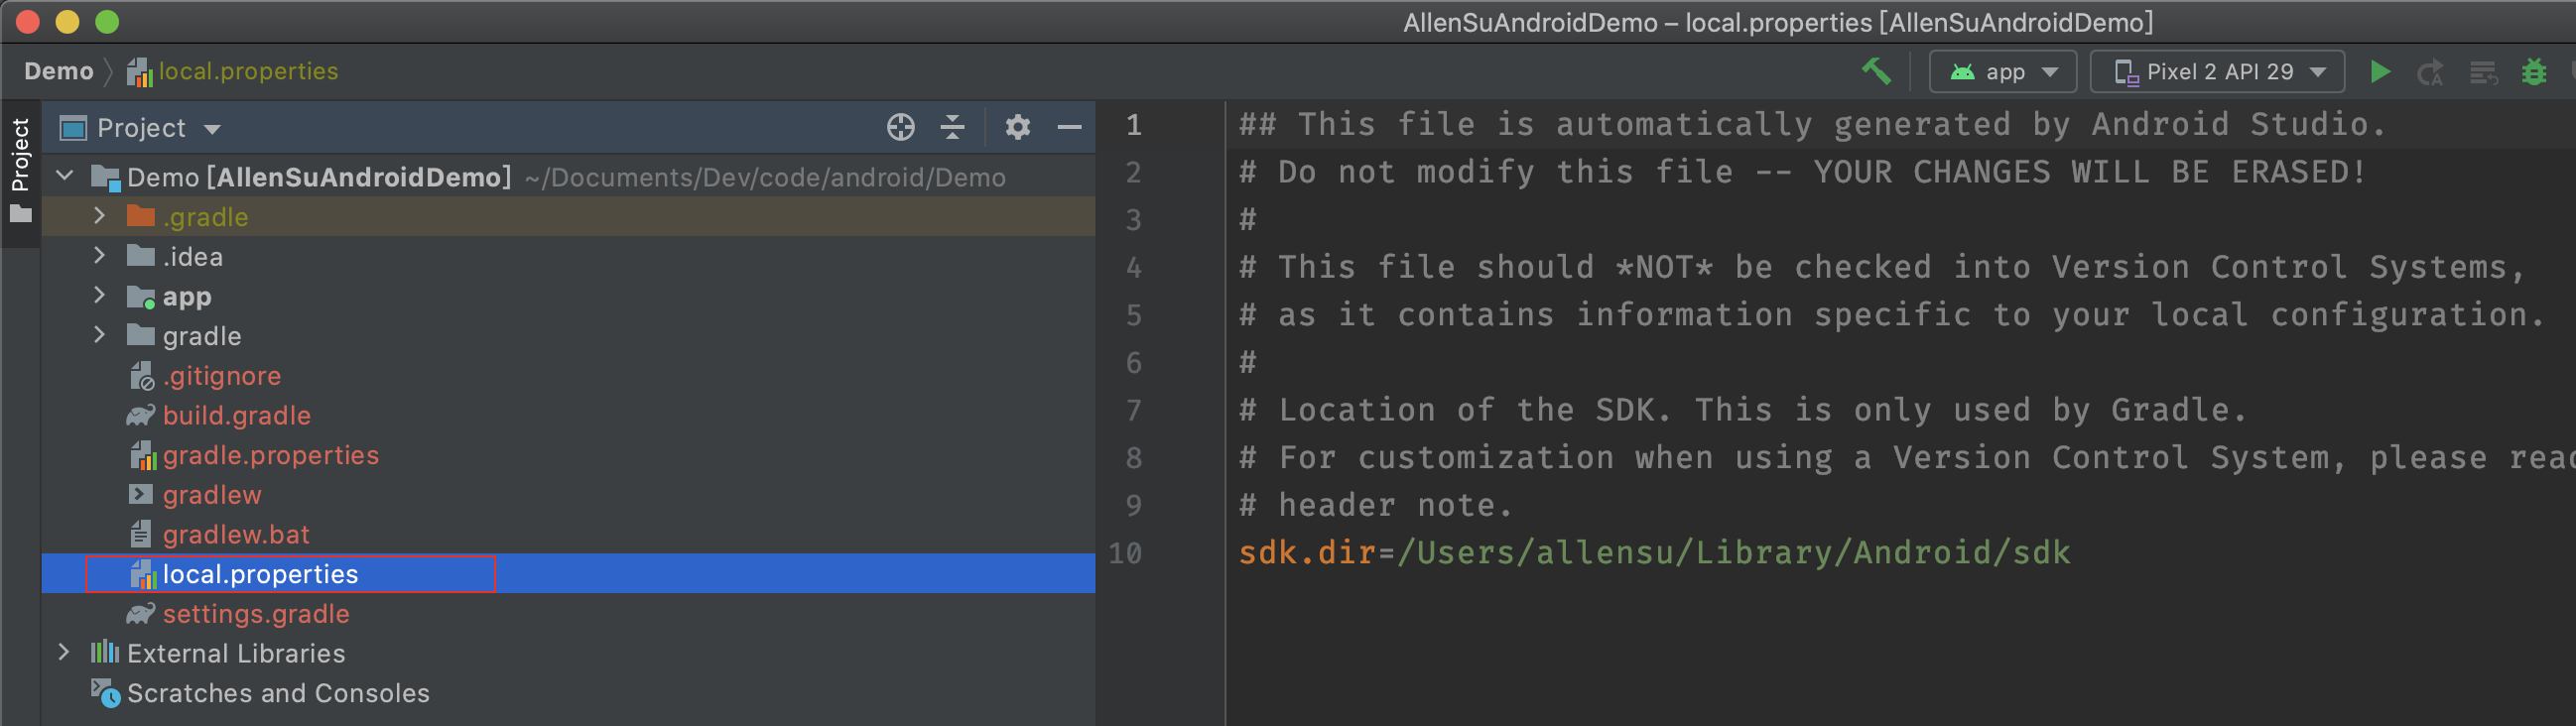Viewport: 2576px width, 726px height.
Task: Expand the app module arrow
Action: click(99, 295)
